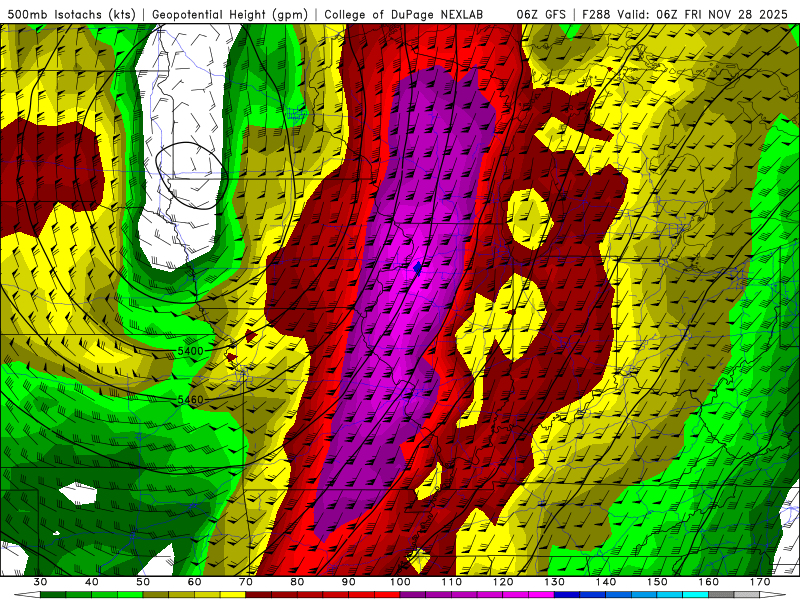
Task: Click the legend value 150
Action: [x=657, y=582]
